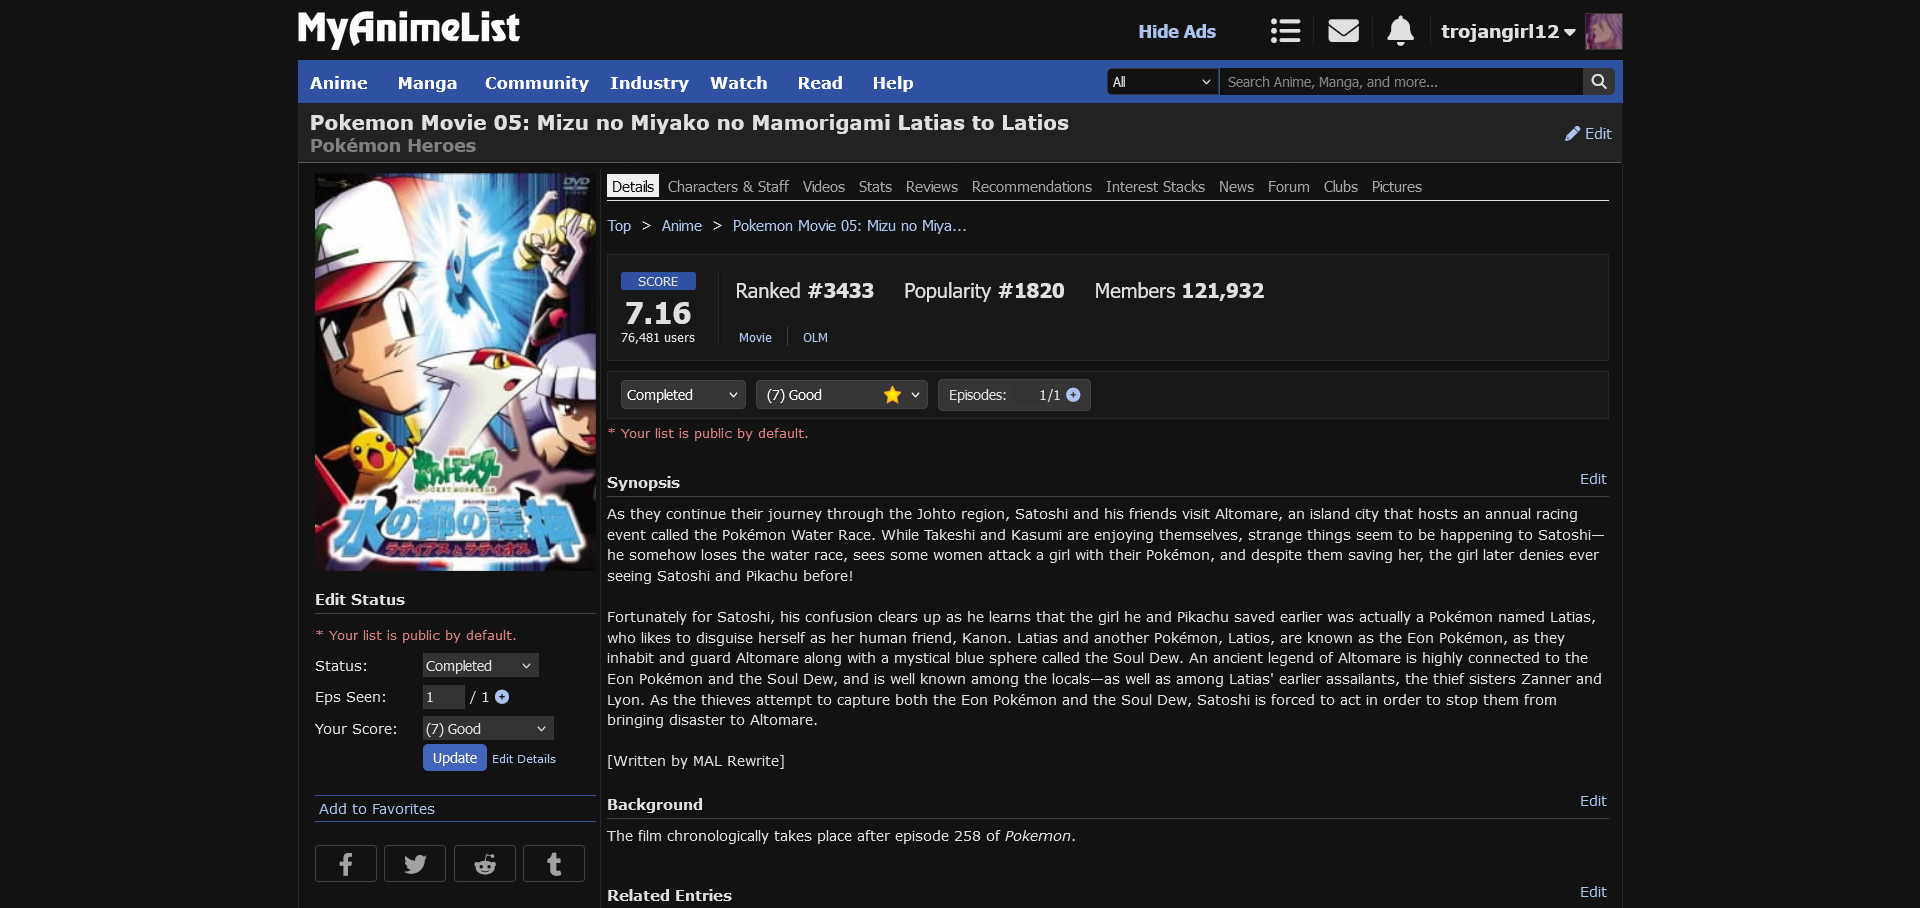Switch to the Reviews tab
1920x908 pixels.
pyautogui.click(x=932, y=187)
